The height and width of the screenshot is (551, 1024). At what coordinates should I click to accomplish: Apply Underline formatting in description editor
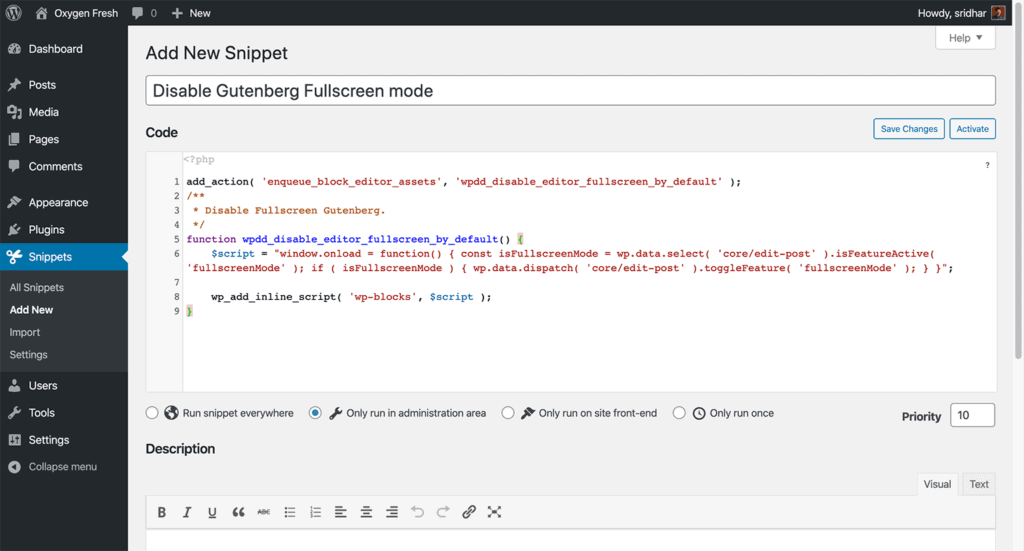coord(212,512)
